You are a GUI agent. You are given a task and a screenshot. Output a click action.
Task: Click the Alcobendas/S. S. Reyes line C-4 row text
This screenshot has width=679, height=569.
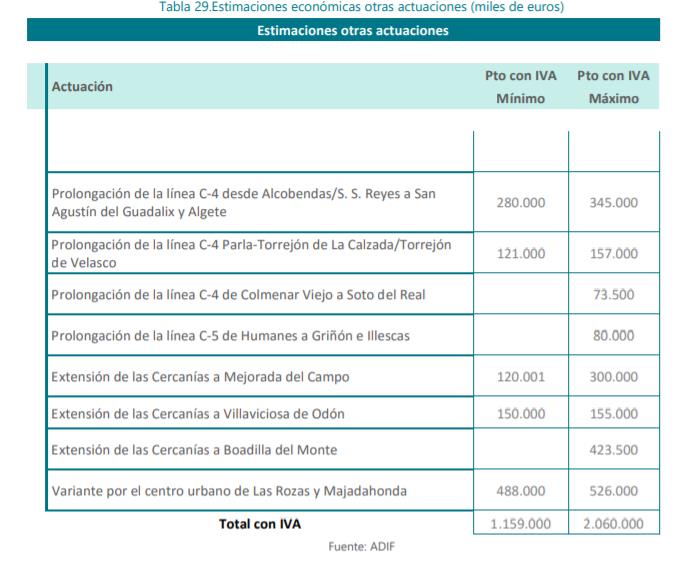pos(244,202)
